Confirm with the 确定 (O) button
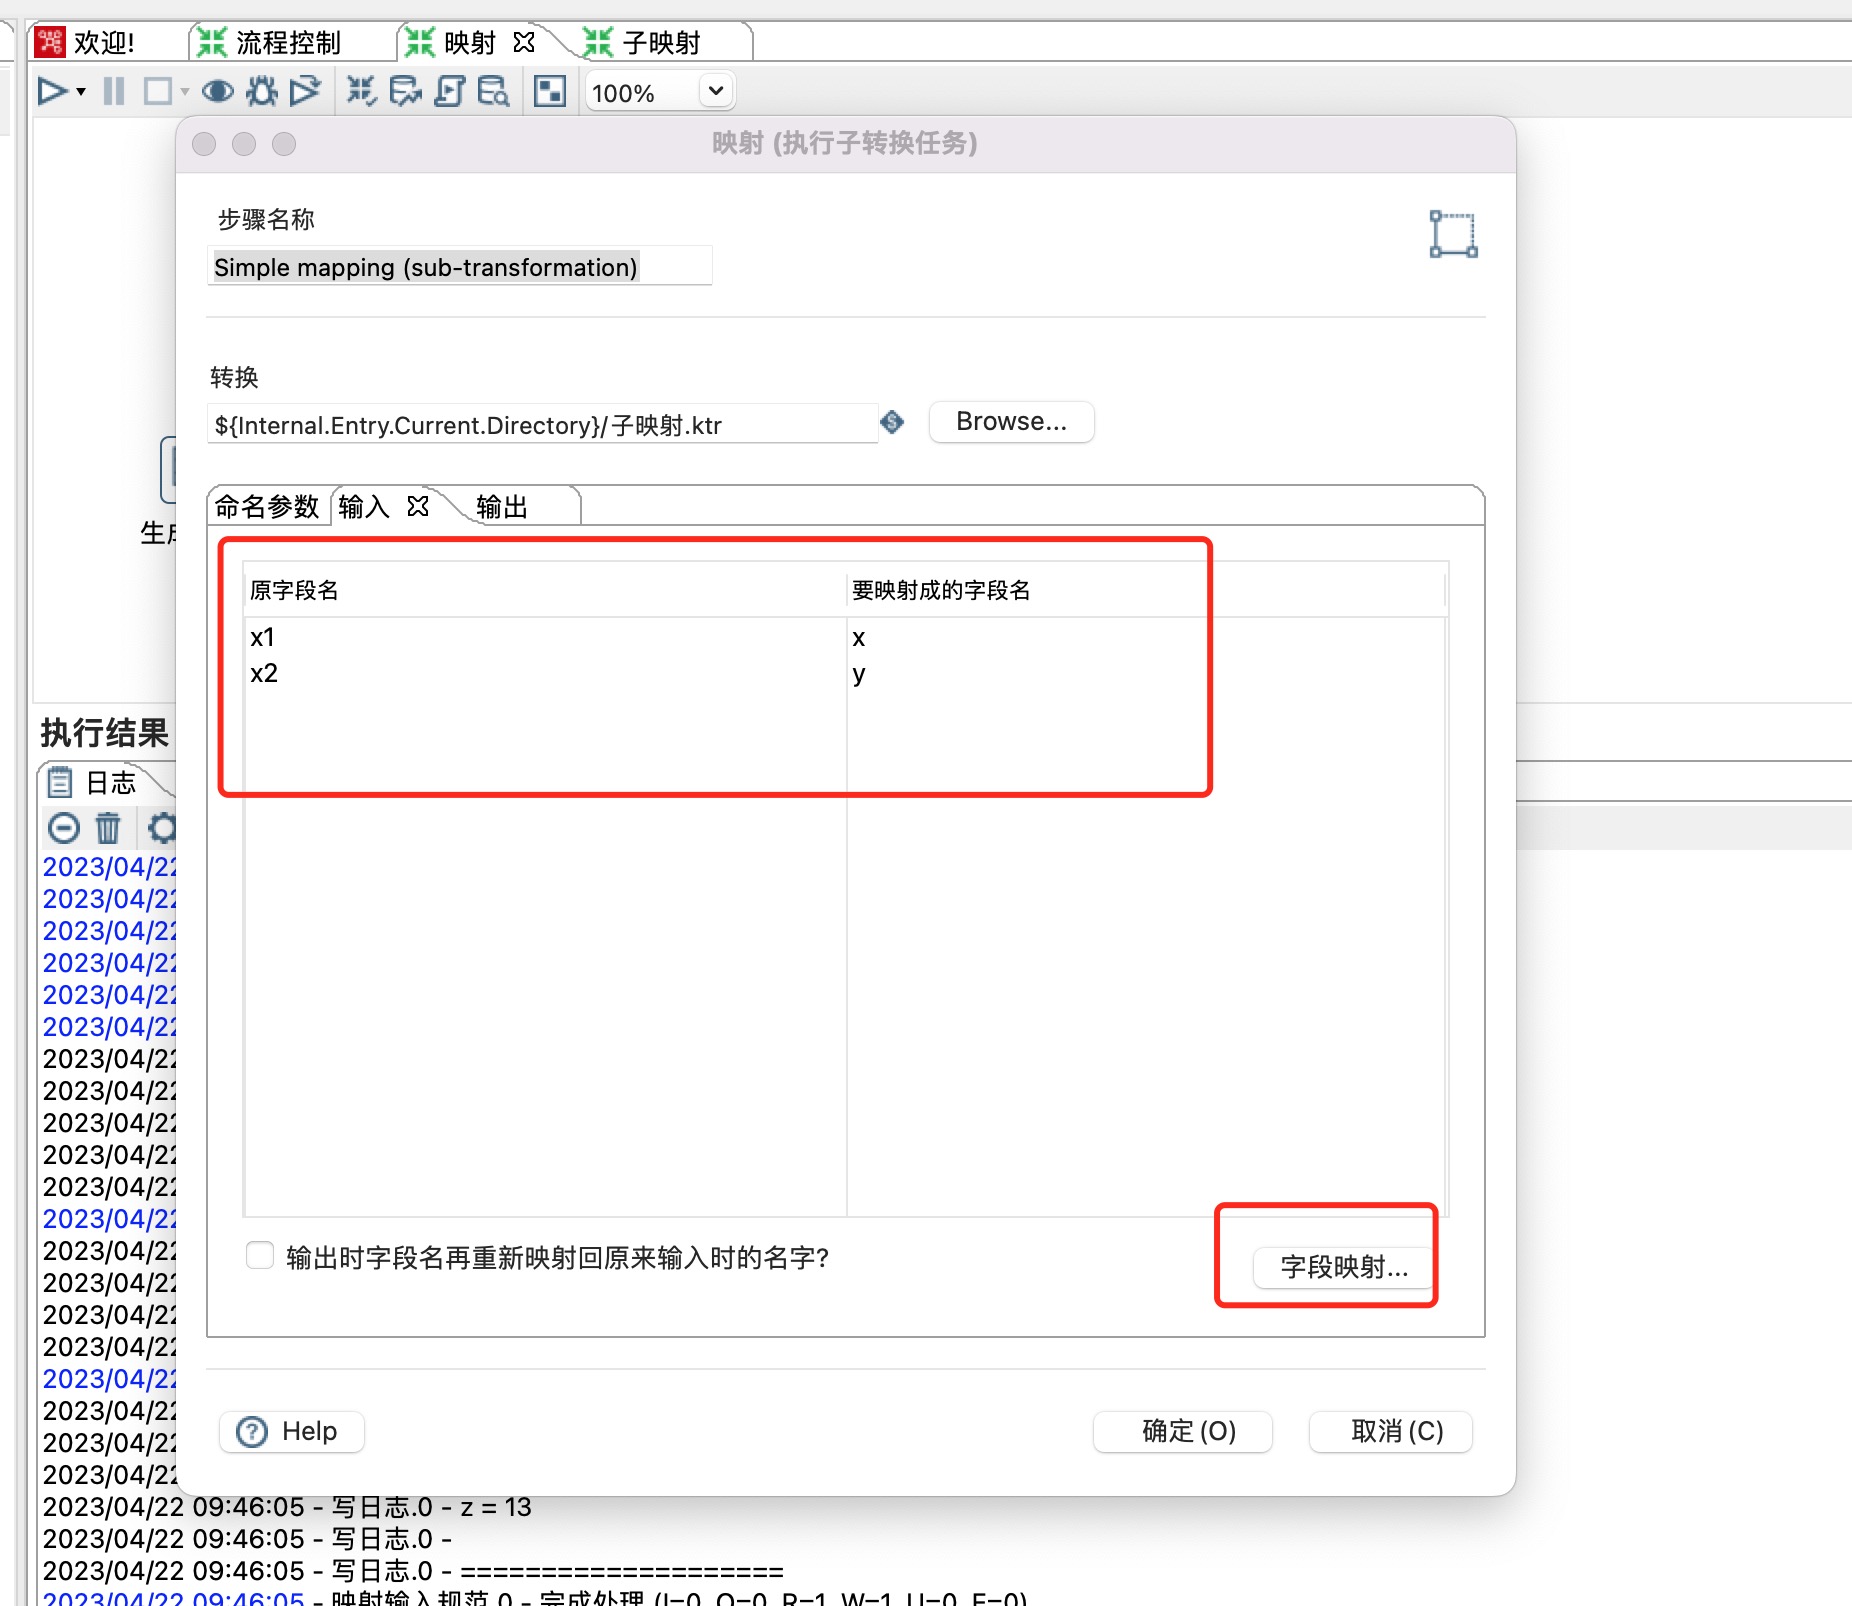 click(x=1188, y=1431)
